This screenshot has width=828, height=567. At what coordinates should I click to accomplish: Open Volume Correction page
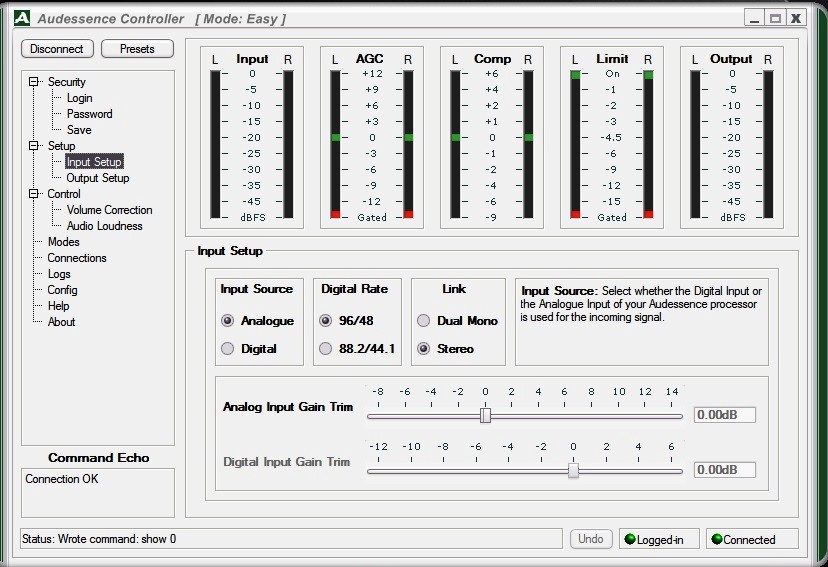click(x=109, y=210)
